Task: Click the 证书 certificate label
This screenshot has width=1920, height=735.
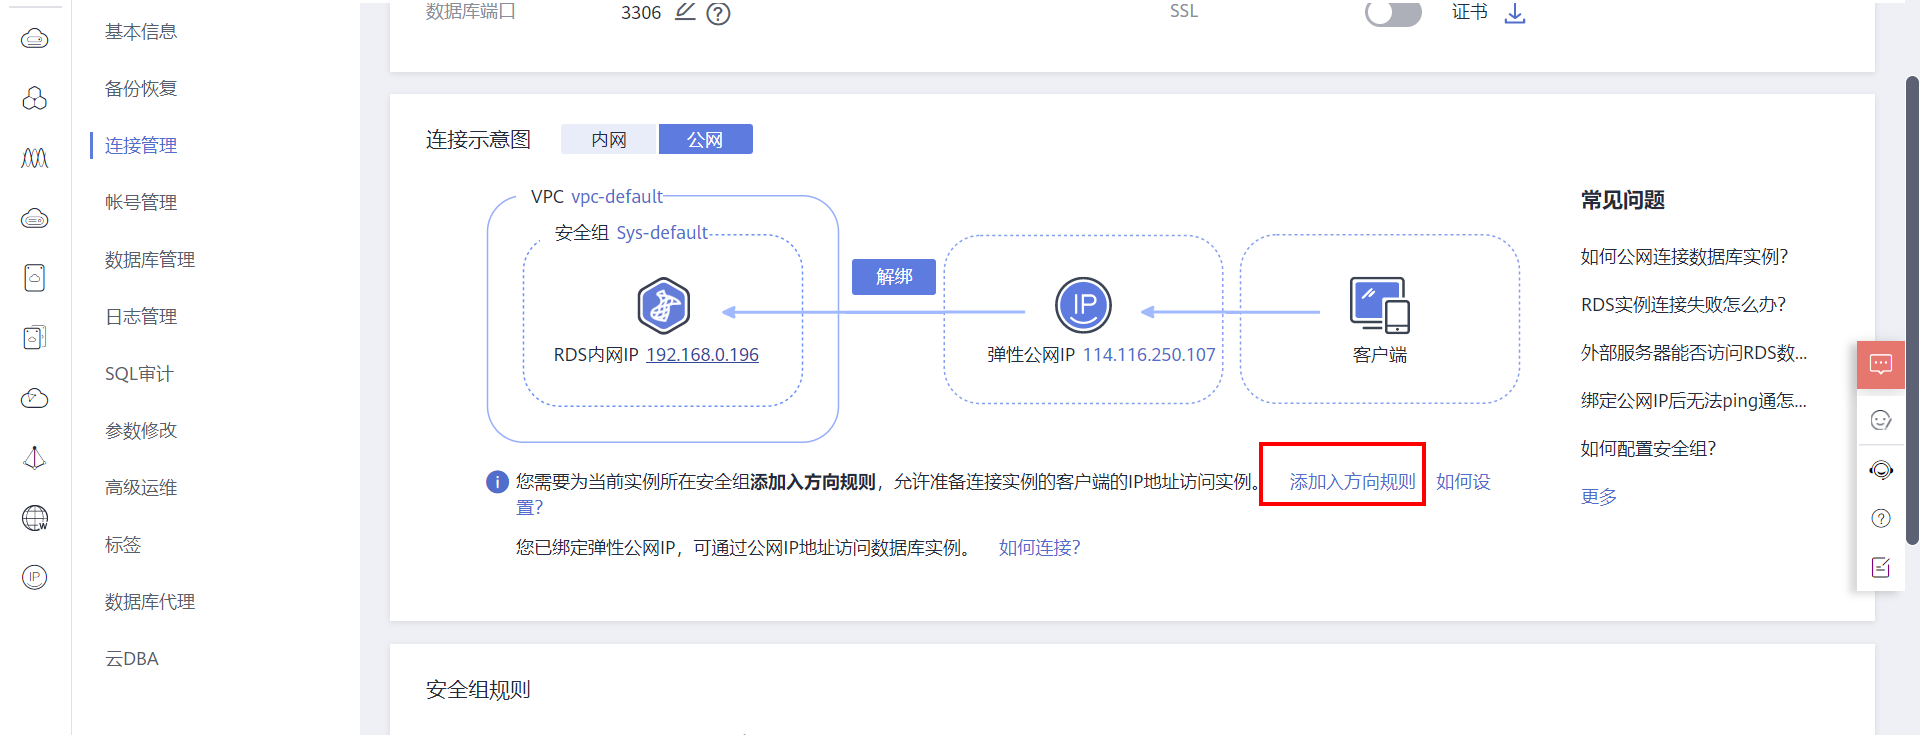Action: point(1470,12)
